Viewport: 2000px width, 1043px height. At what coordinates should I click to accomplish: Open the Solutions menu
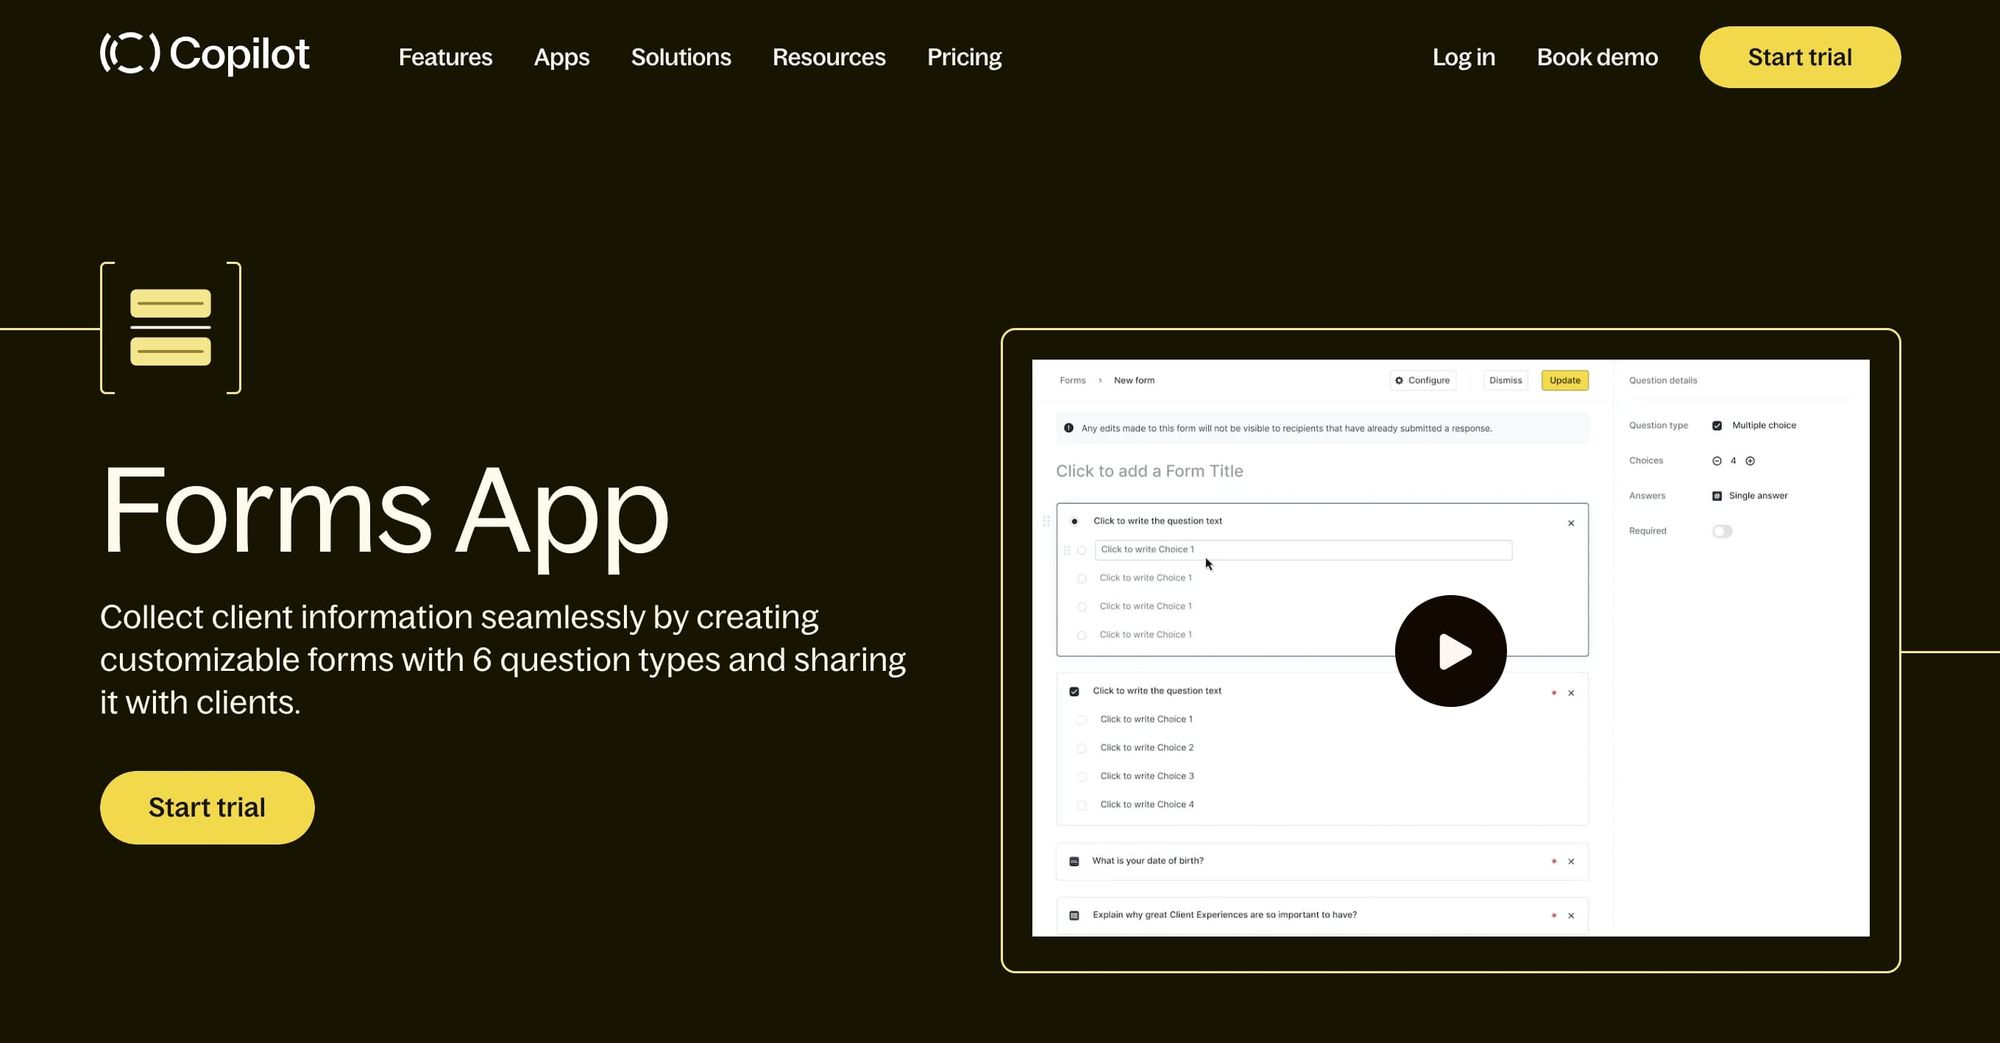tap(680, 57)
